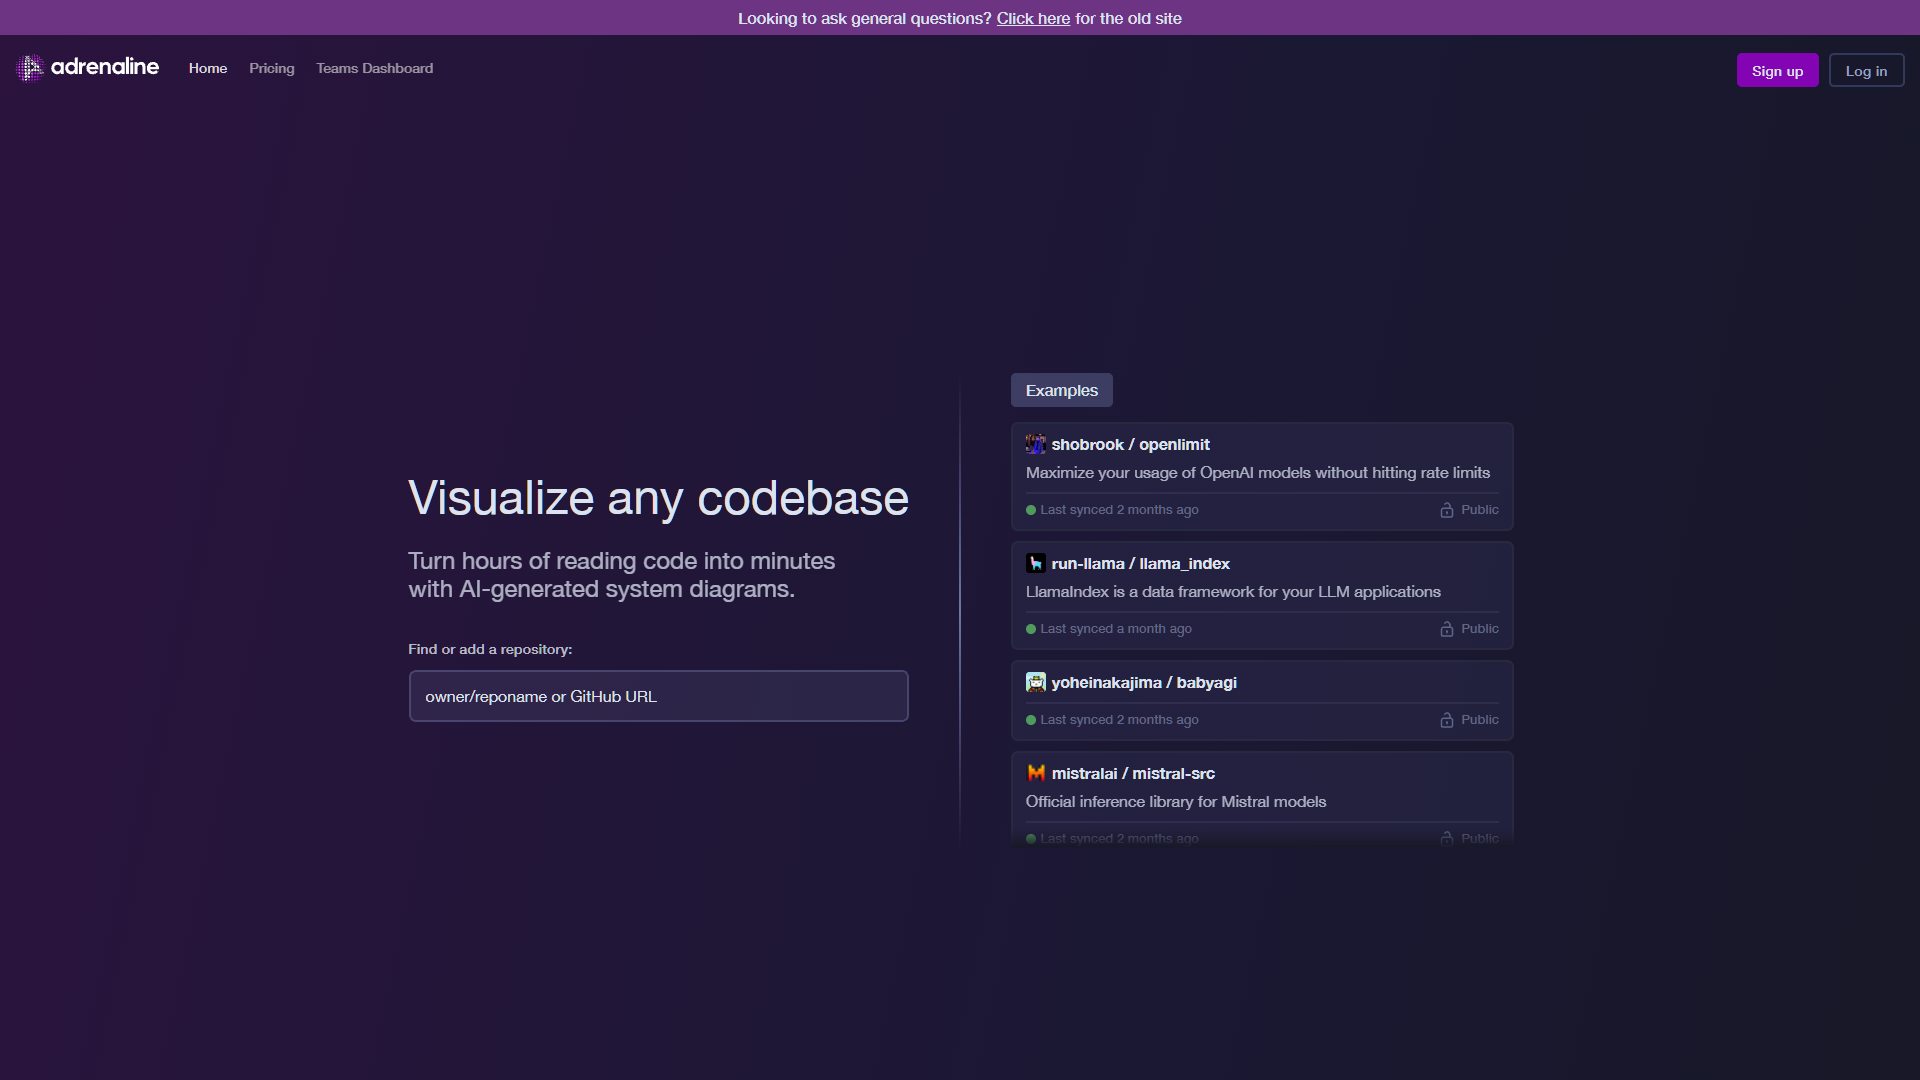Screen dimensions: 1920x1080
Task: Open the shobrook / openlimit repository link
Action: point(1130,444)
